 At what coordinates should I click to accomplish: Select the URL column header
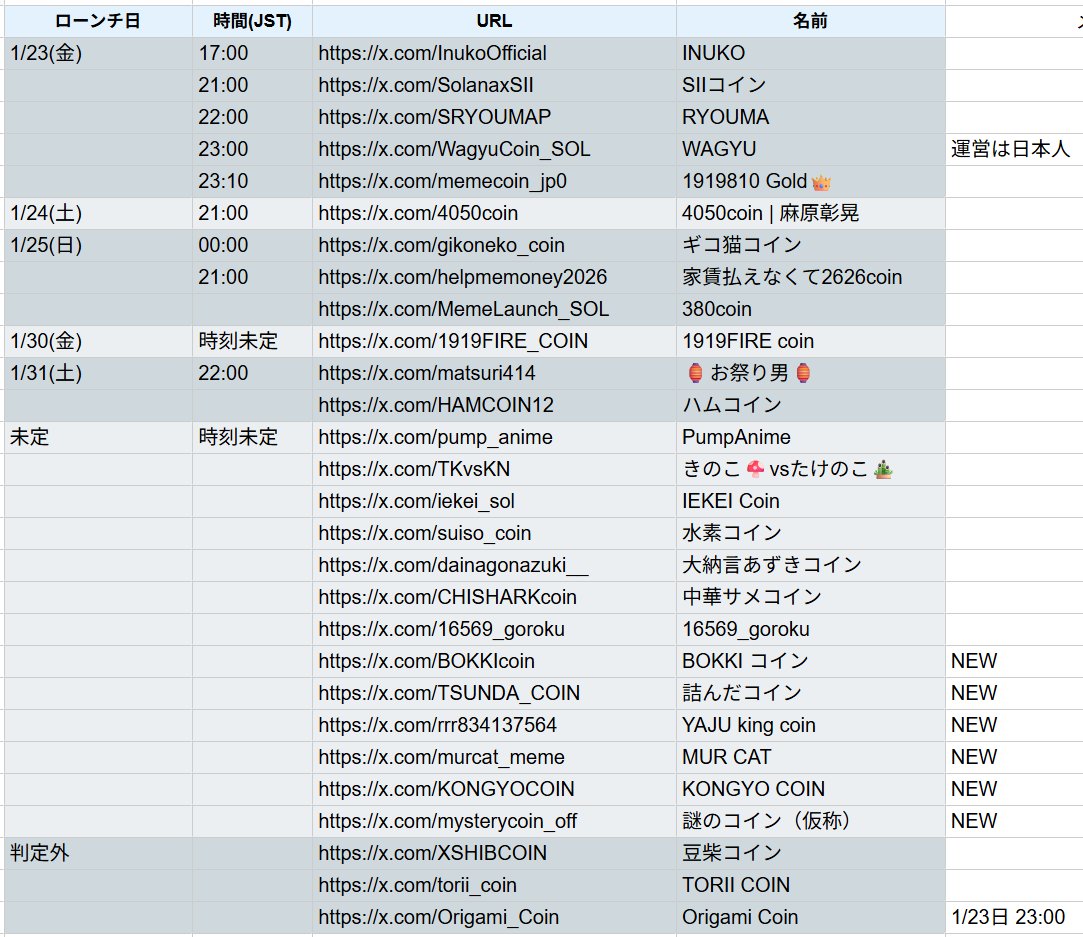[495, 21]
